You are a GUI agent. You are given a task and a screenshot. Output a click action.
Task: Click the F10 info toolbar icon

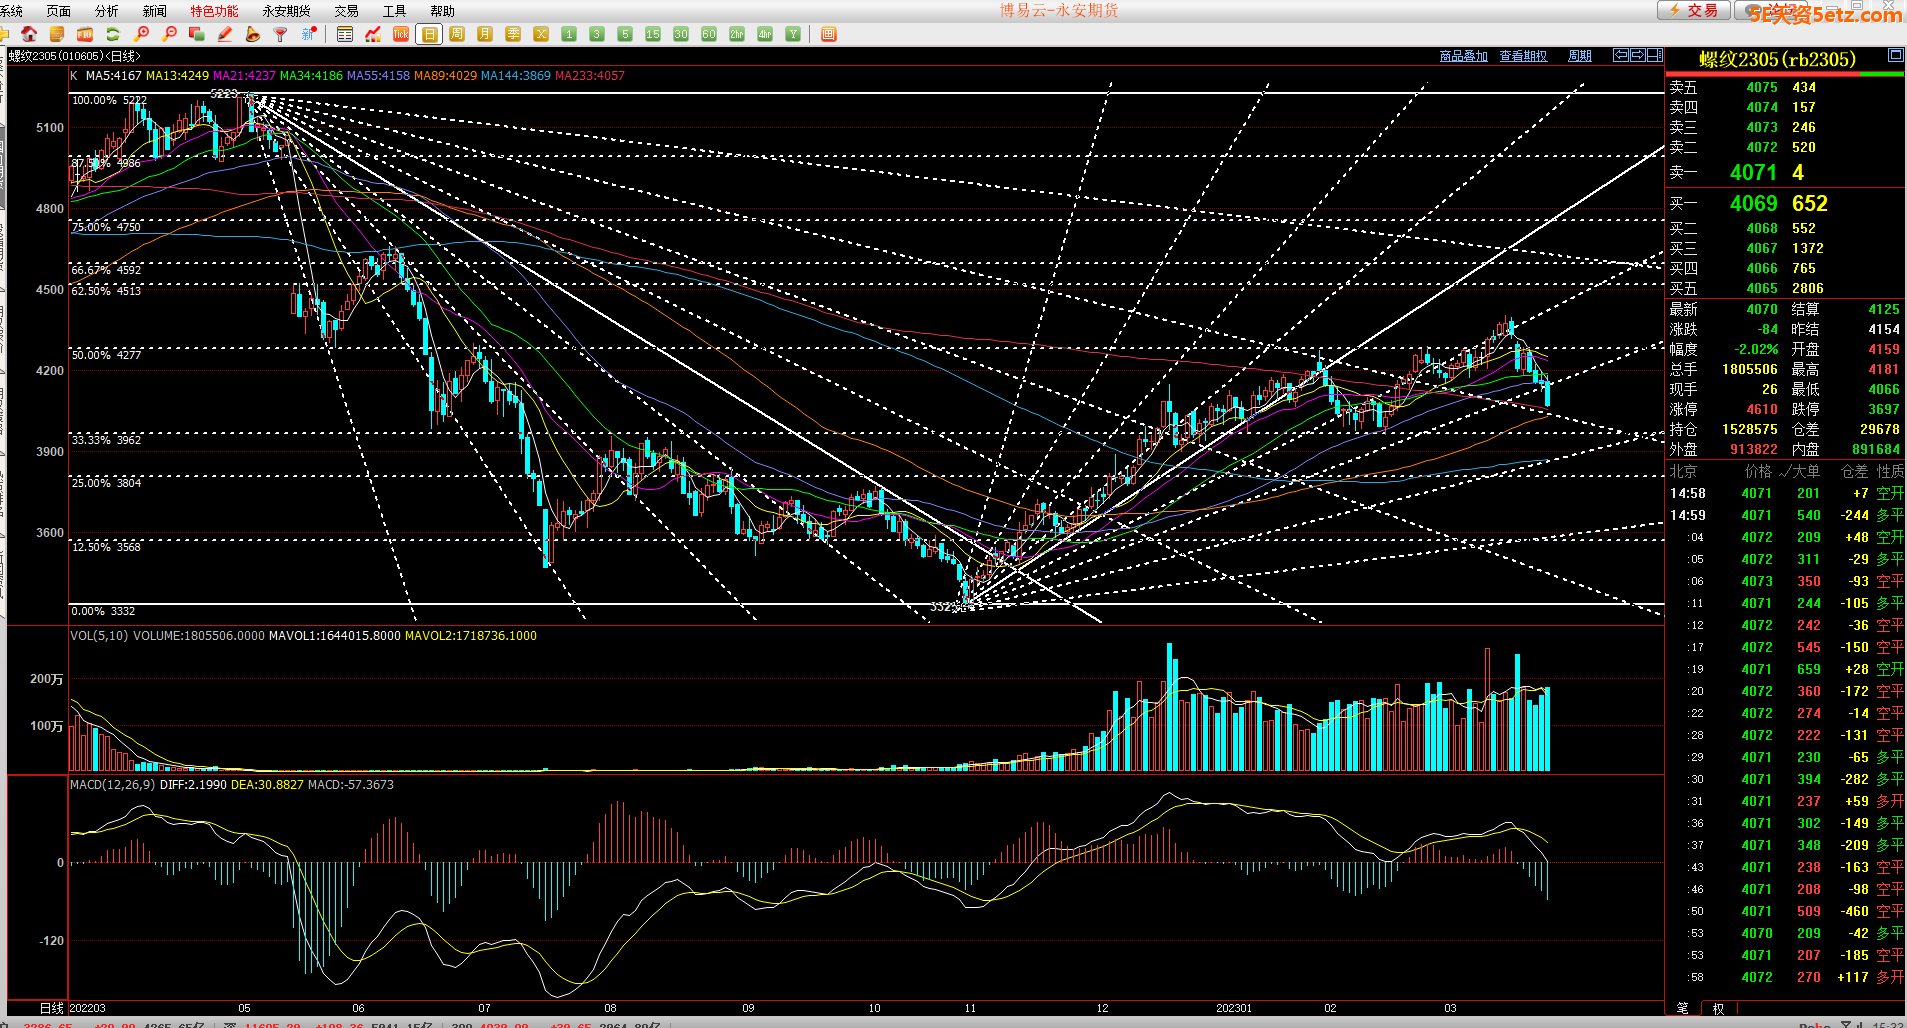pos(85,34)
